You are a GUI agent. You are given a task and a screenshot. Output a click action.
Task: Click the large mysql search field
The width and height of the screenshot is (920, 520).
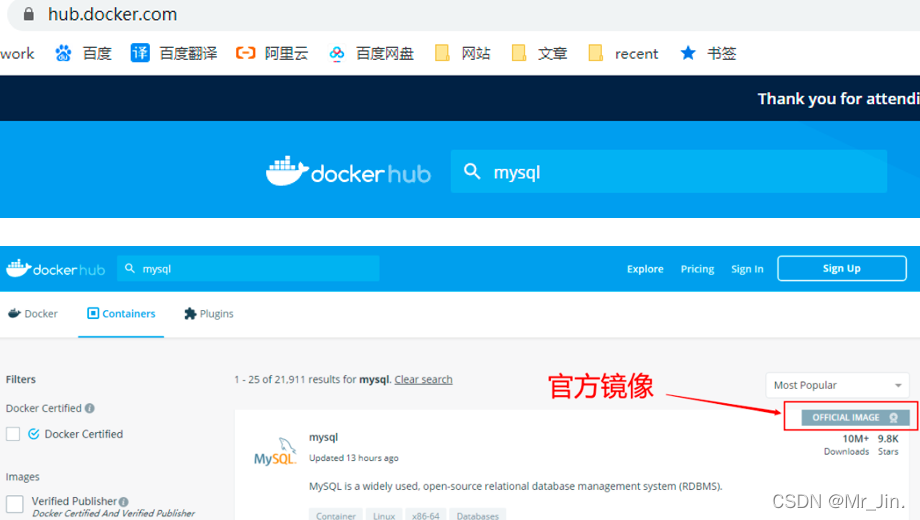pyautogui.click(x=668, y=171)
